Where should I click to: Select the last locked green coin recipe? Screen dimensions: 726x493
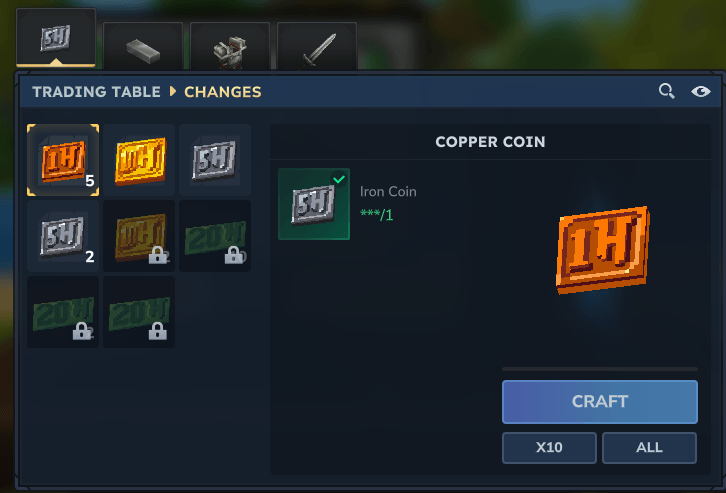click(x=139, y=312)
